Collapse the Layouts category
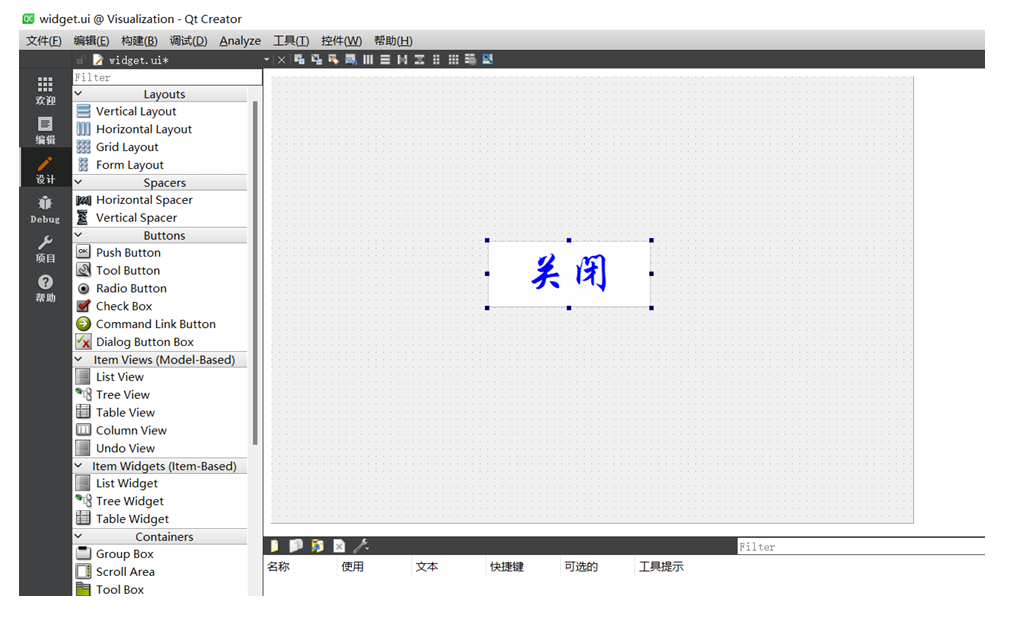The height and width of the screenshot is (617, 1024). click(x=79, y=94)
